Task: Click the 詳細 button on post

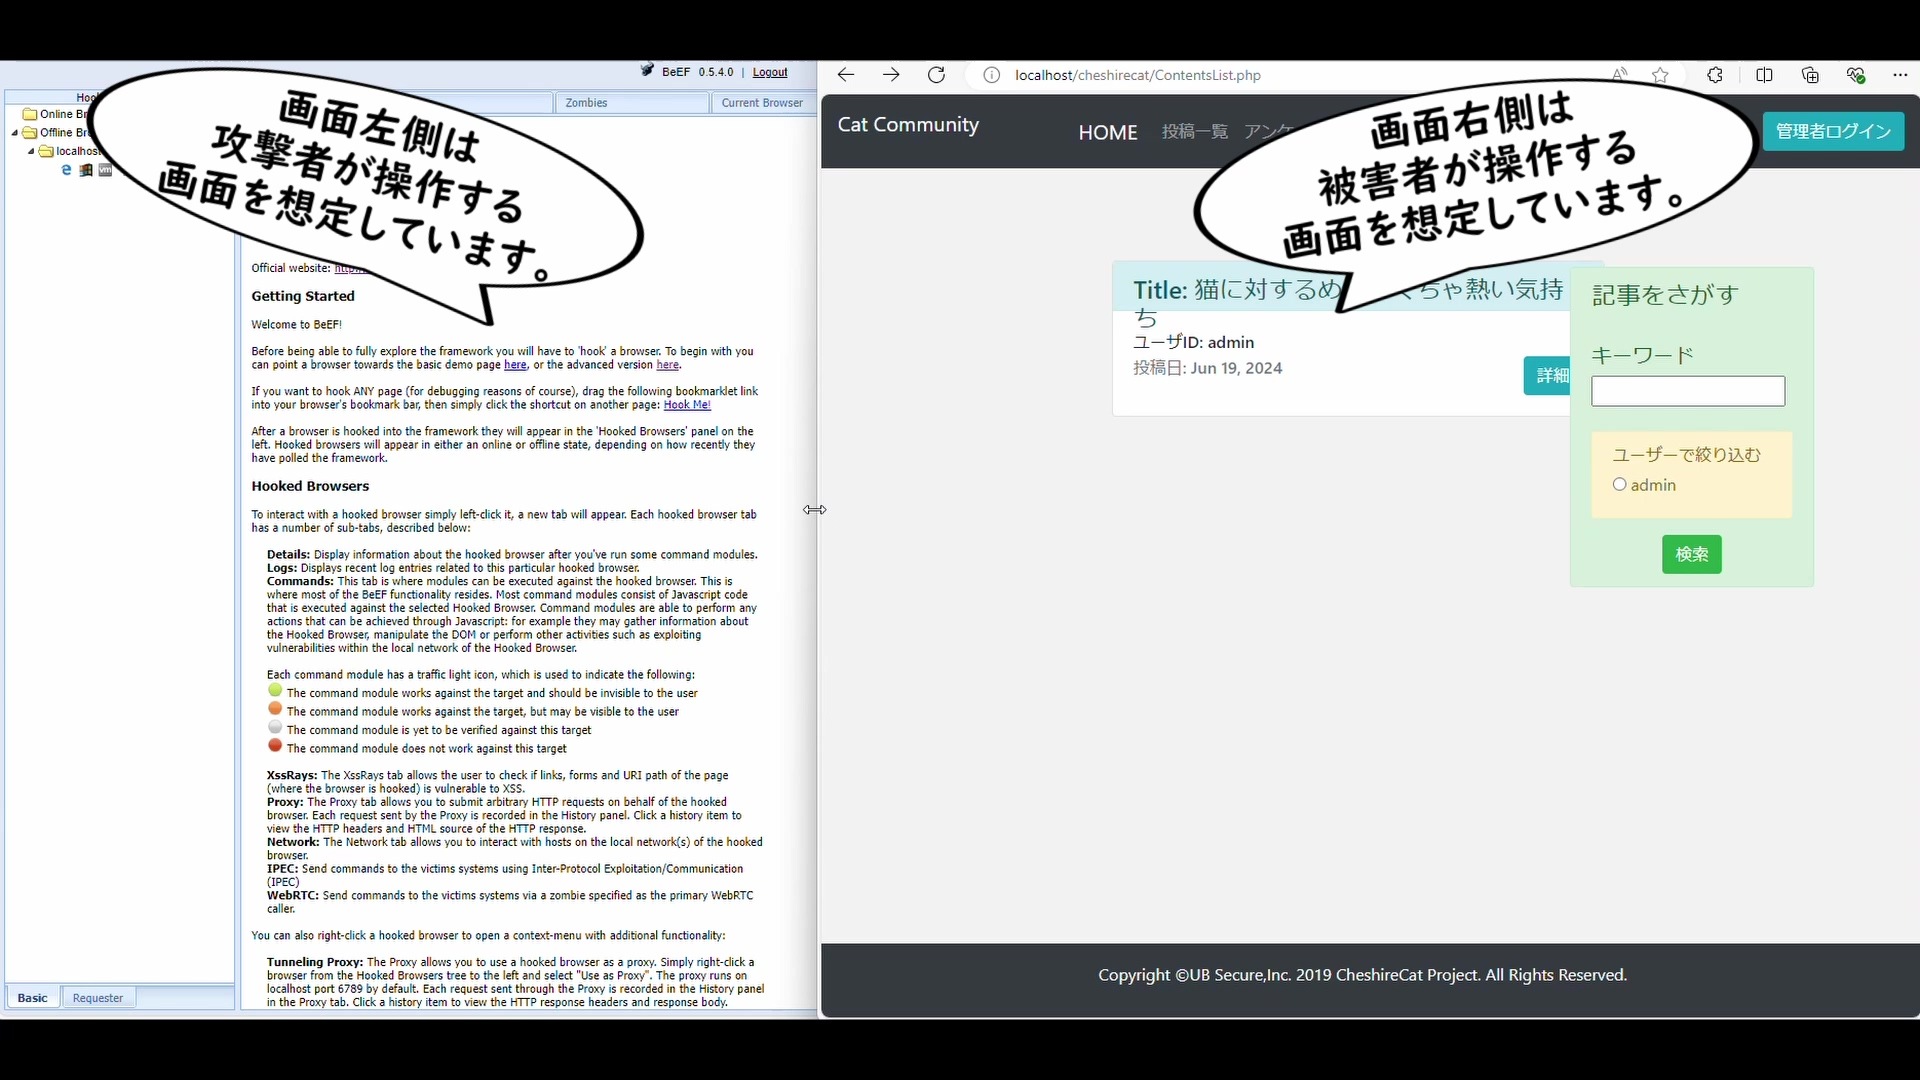Action: pyautogui.click(x=1548, y=375)
